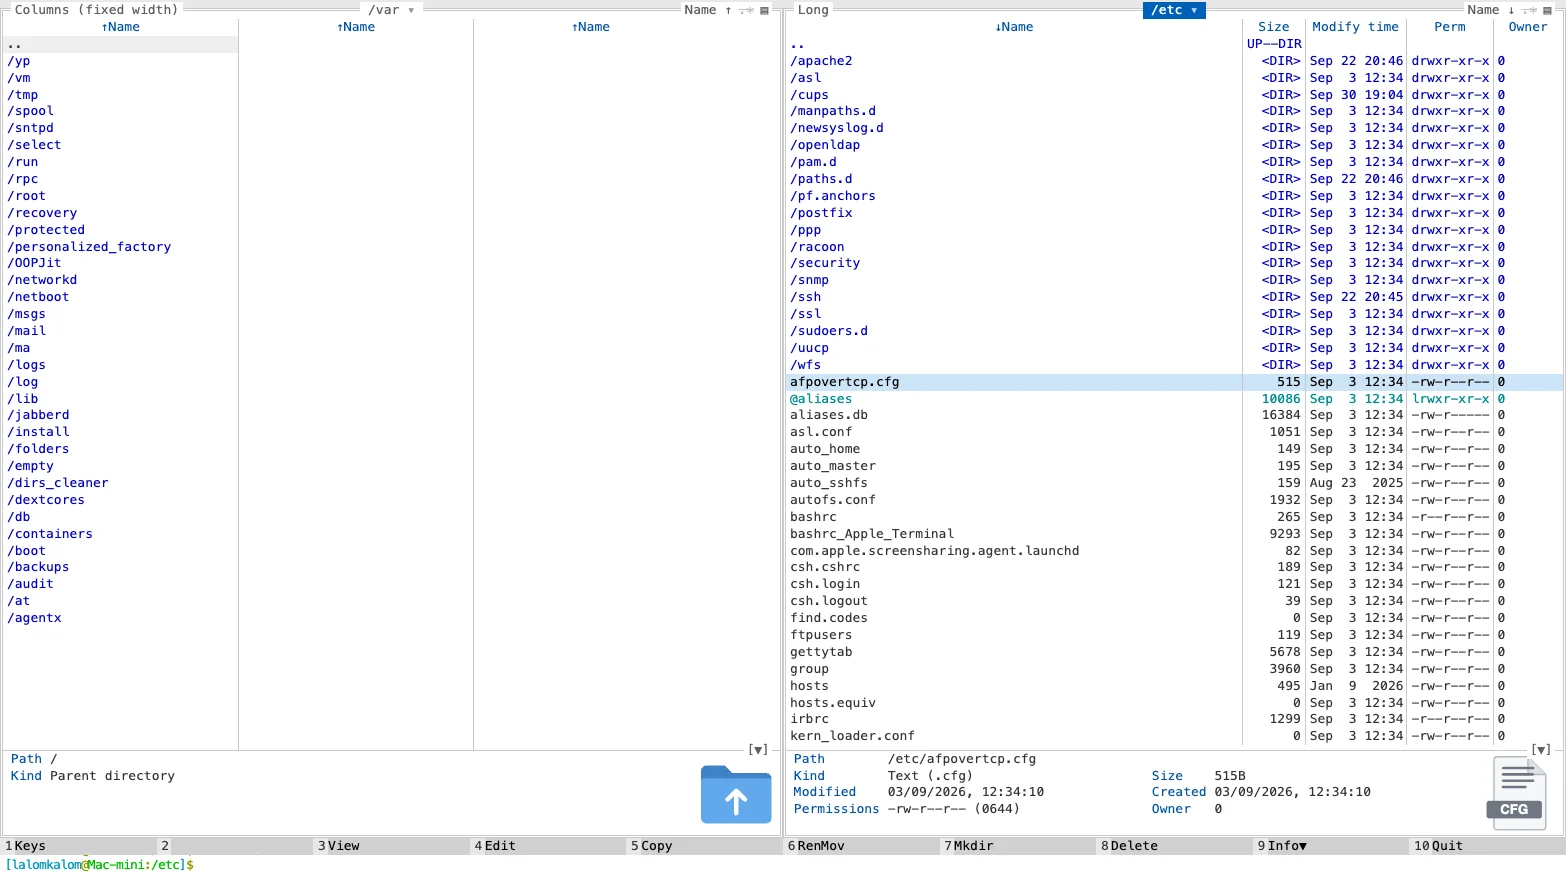Click the right panel Name column header
The image size is (1566, 874).
(1014, 27)
